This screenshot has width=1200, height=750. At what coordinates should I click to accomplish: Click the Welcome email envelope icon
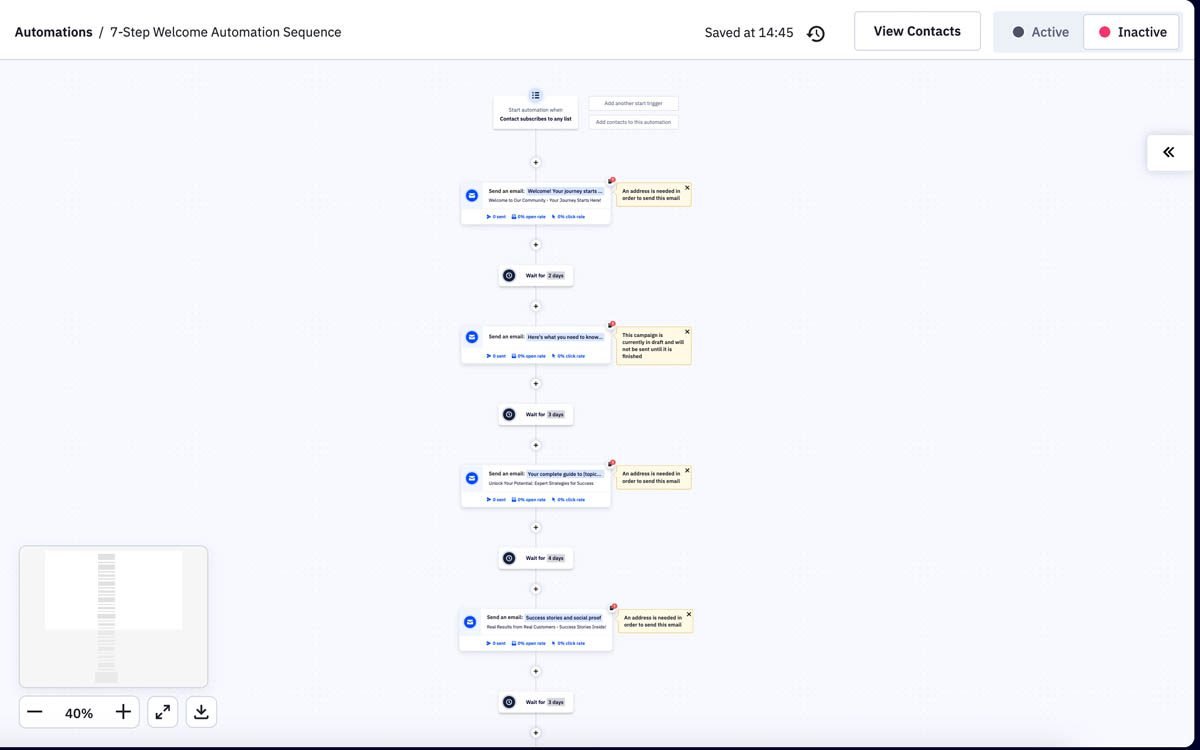472,195
